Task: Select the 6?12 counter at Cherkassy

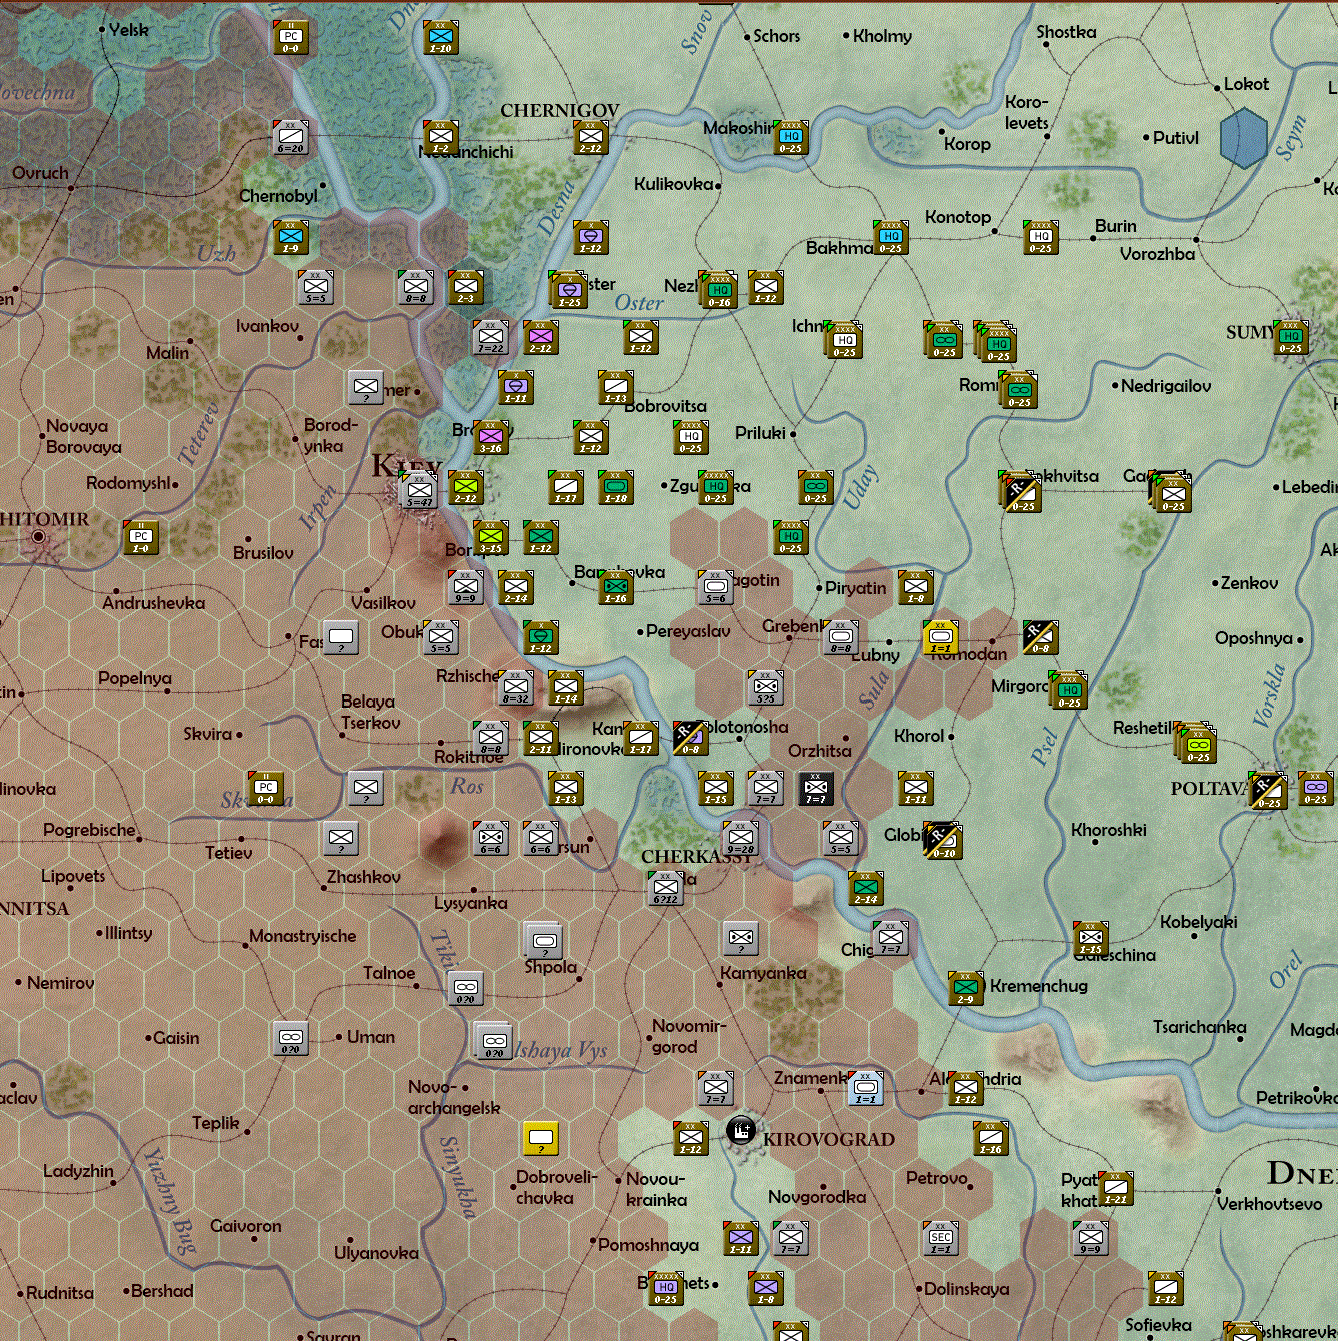Action: pyautogui.click(x=666, y=887)
